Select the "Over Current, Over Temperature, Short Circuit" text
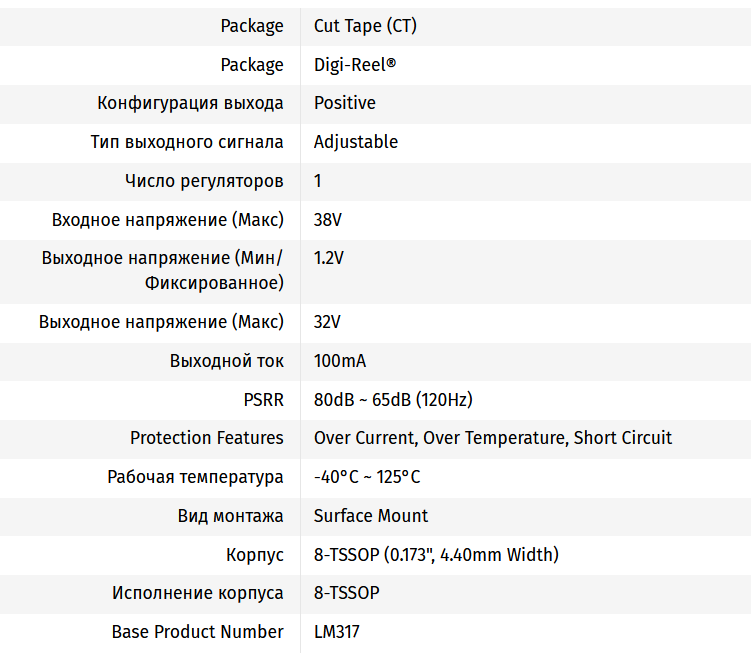 click(493, 438)
